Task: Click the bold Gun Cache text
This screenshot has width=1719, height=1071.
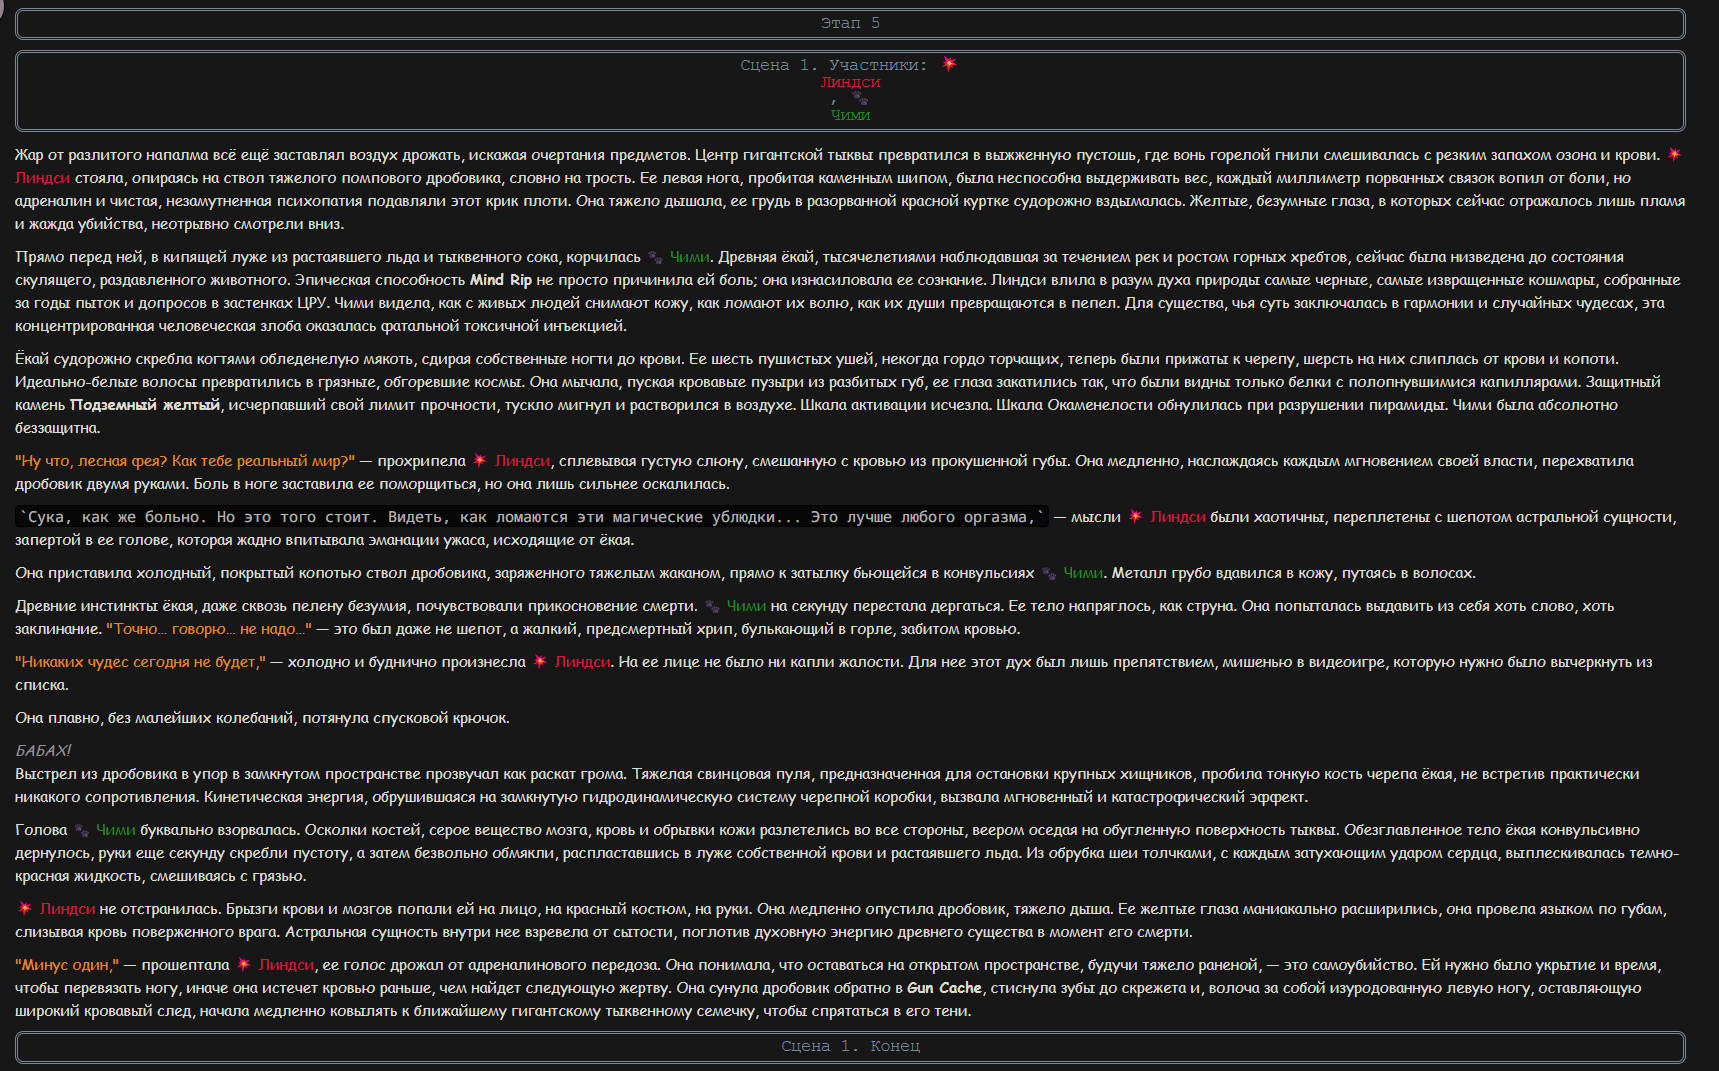Action: [944, 988]
